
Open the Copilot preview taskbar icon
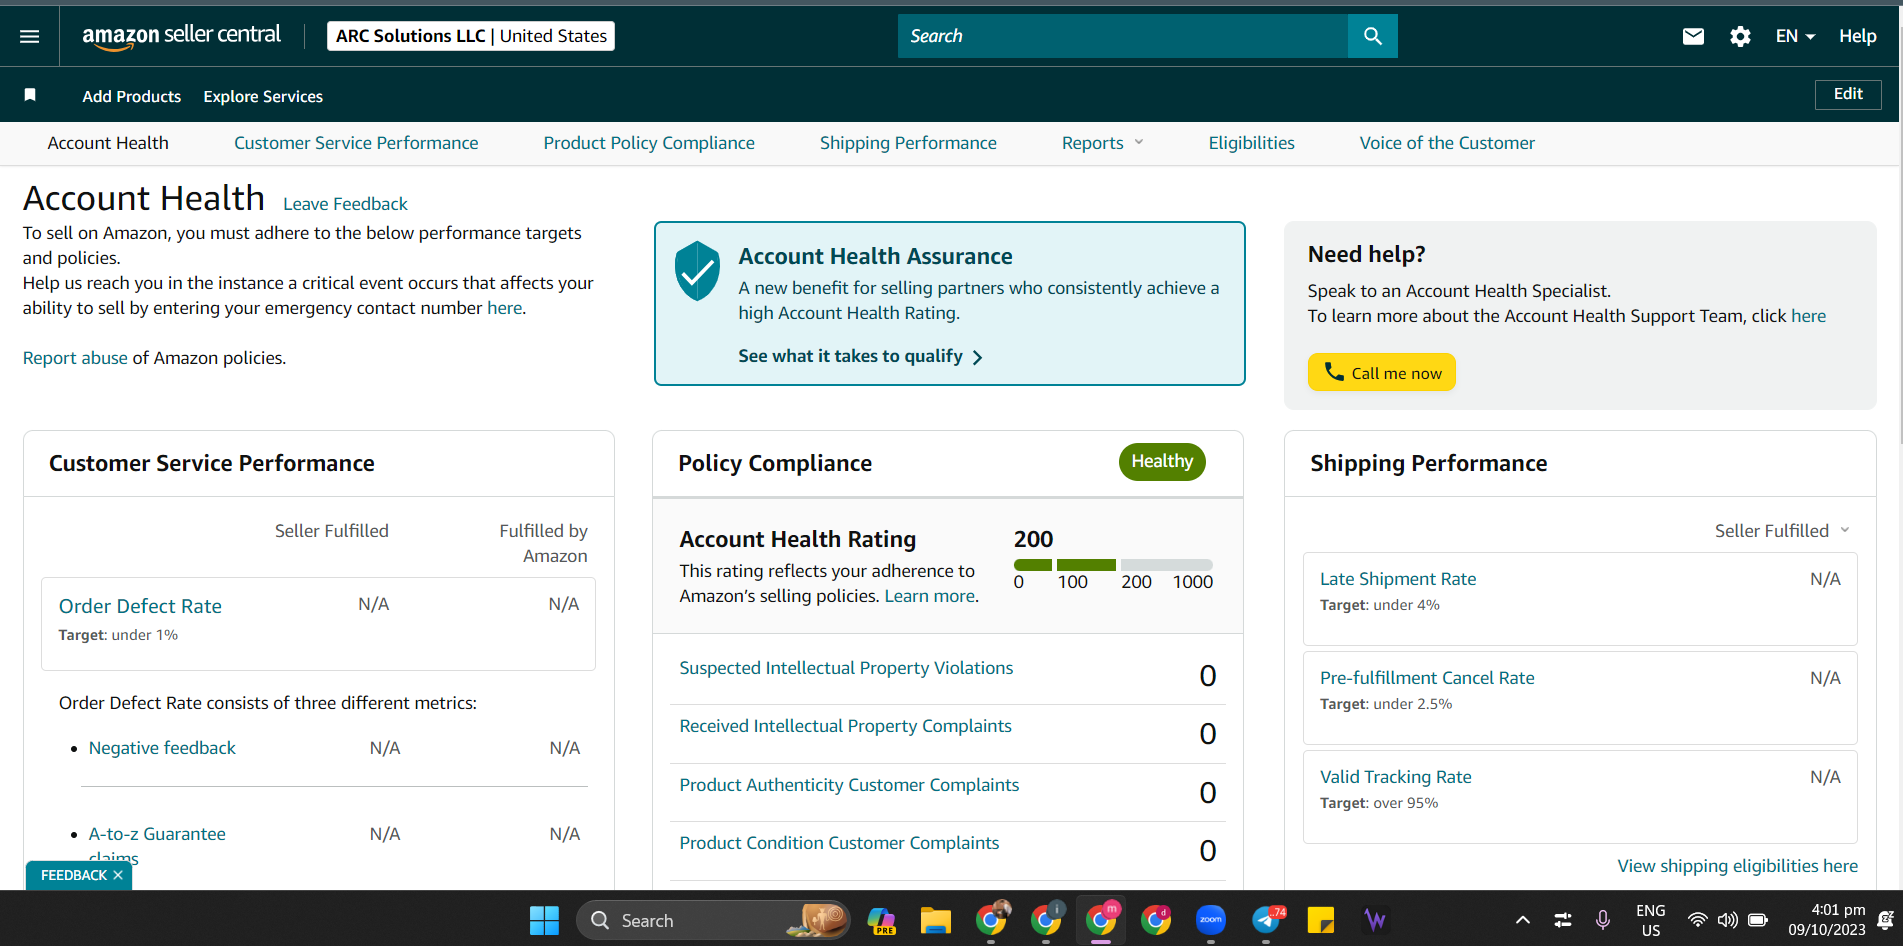click(881, 920)
